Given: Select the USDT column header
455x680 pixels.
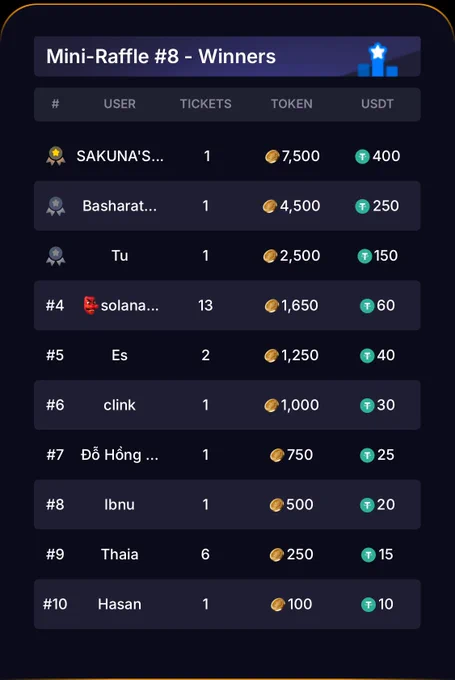Looking at the screenshot, I should pos(377,104).
